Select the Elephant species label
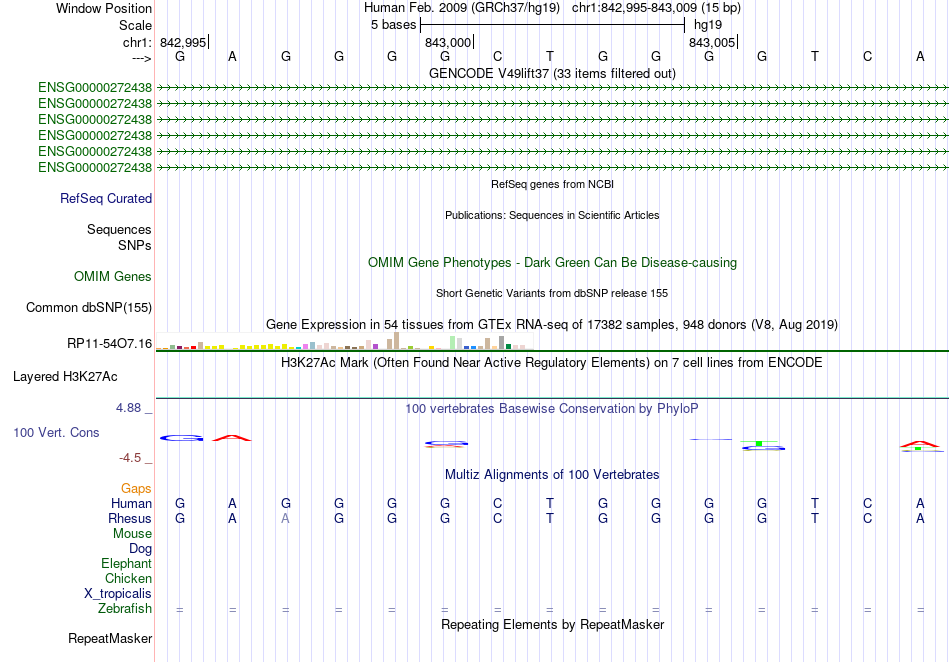The height and width of the screenshot is (662, 950). pyautogui.click(x=127, y=563)
